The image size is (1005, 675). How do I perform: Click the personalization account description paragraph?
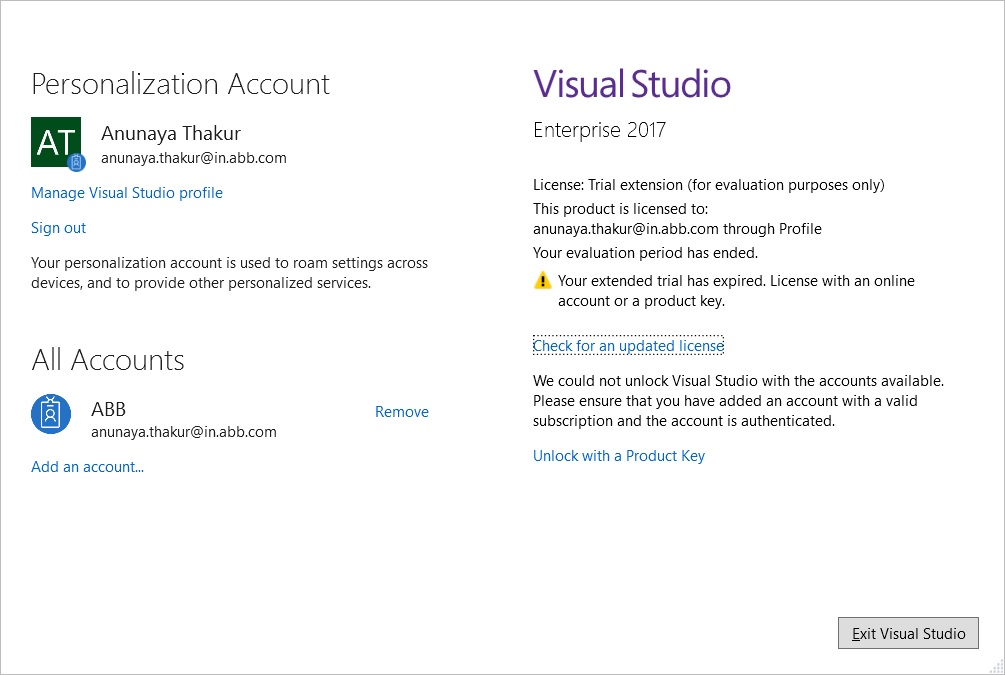click(x=229, y=273)
